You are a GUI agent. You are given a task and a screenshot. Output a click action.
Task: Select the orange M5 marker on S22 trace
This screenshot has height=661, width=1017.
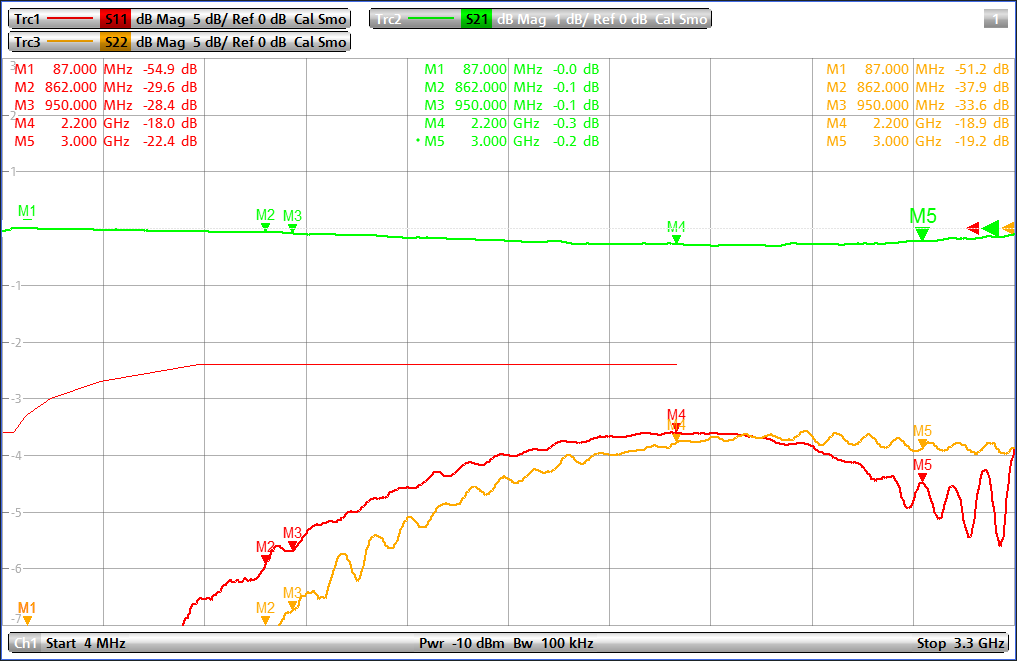click(923, 443)
